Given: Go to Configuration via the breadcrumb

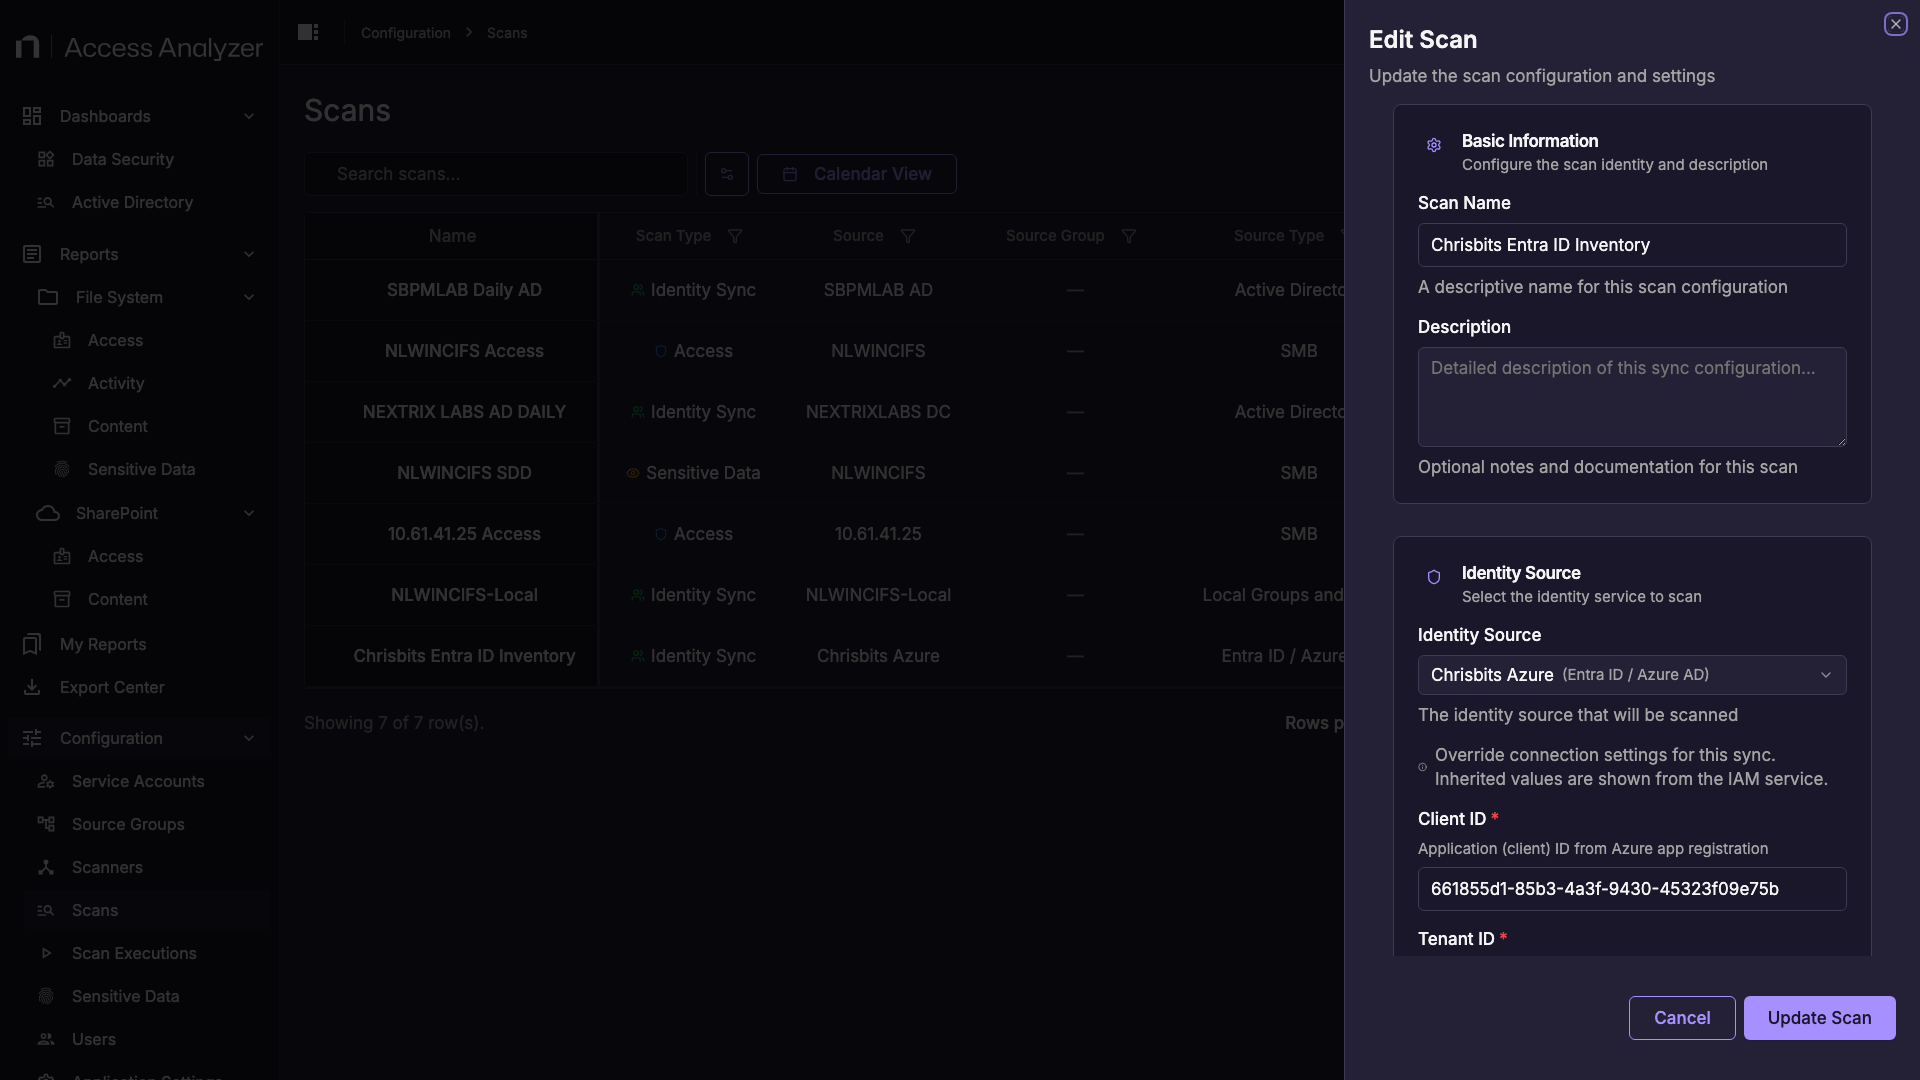Looking at the screenshot, I should coord(405,32).
